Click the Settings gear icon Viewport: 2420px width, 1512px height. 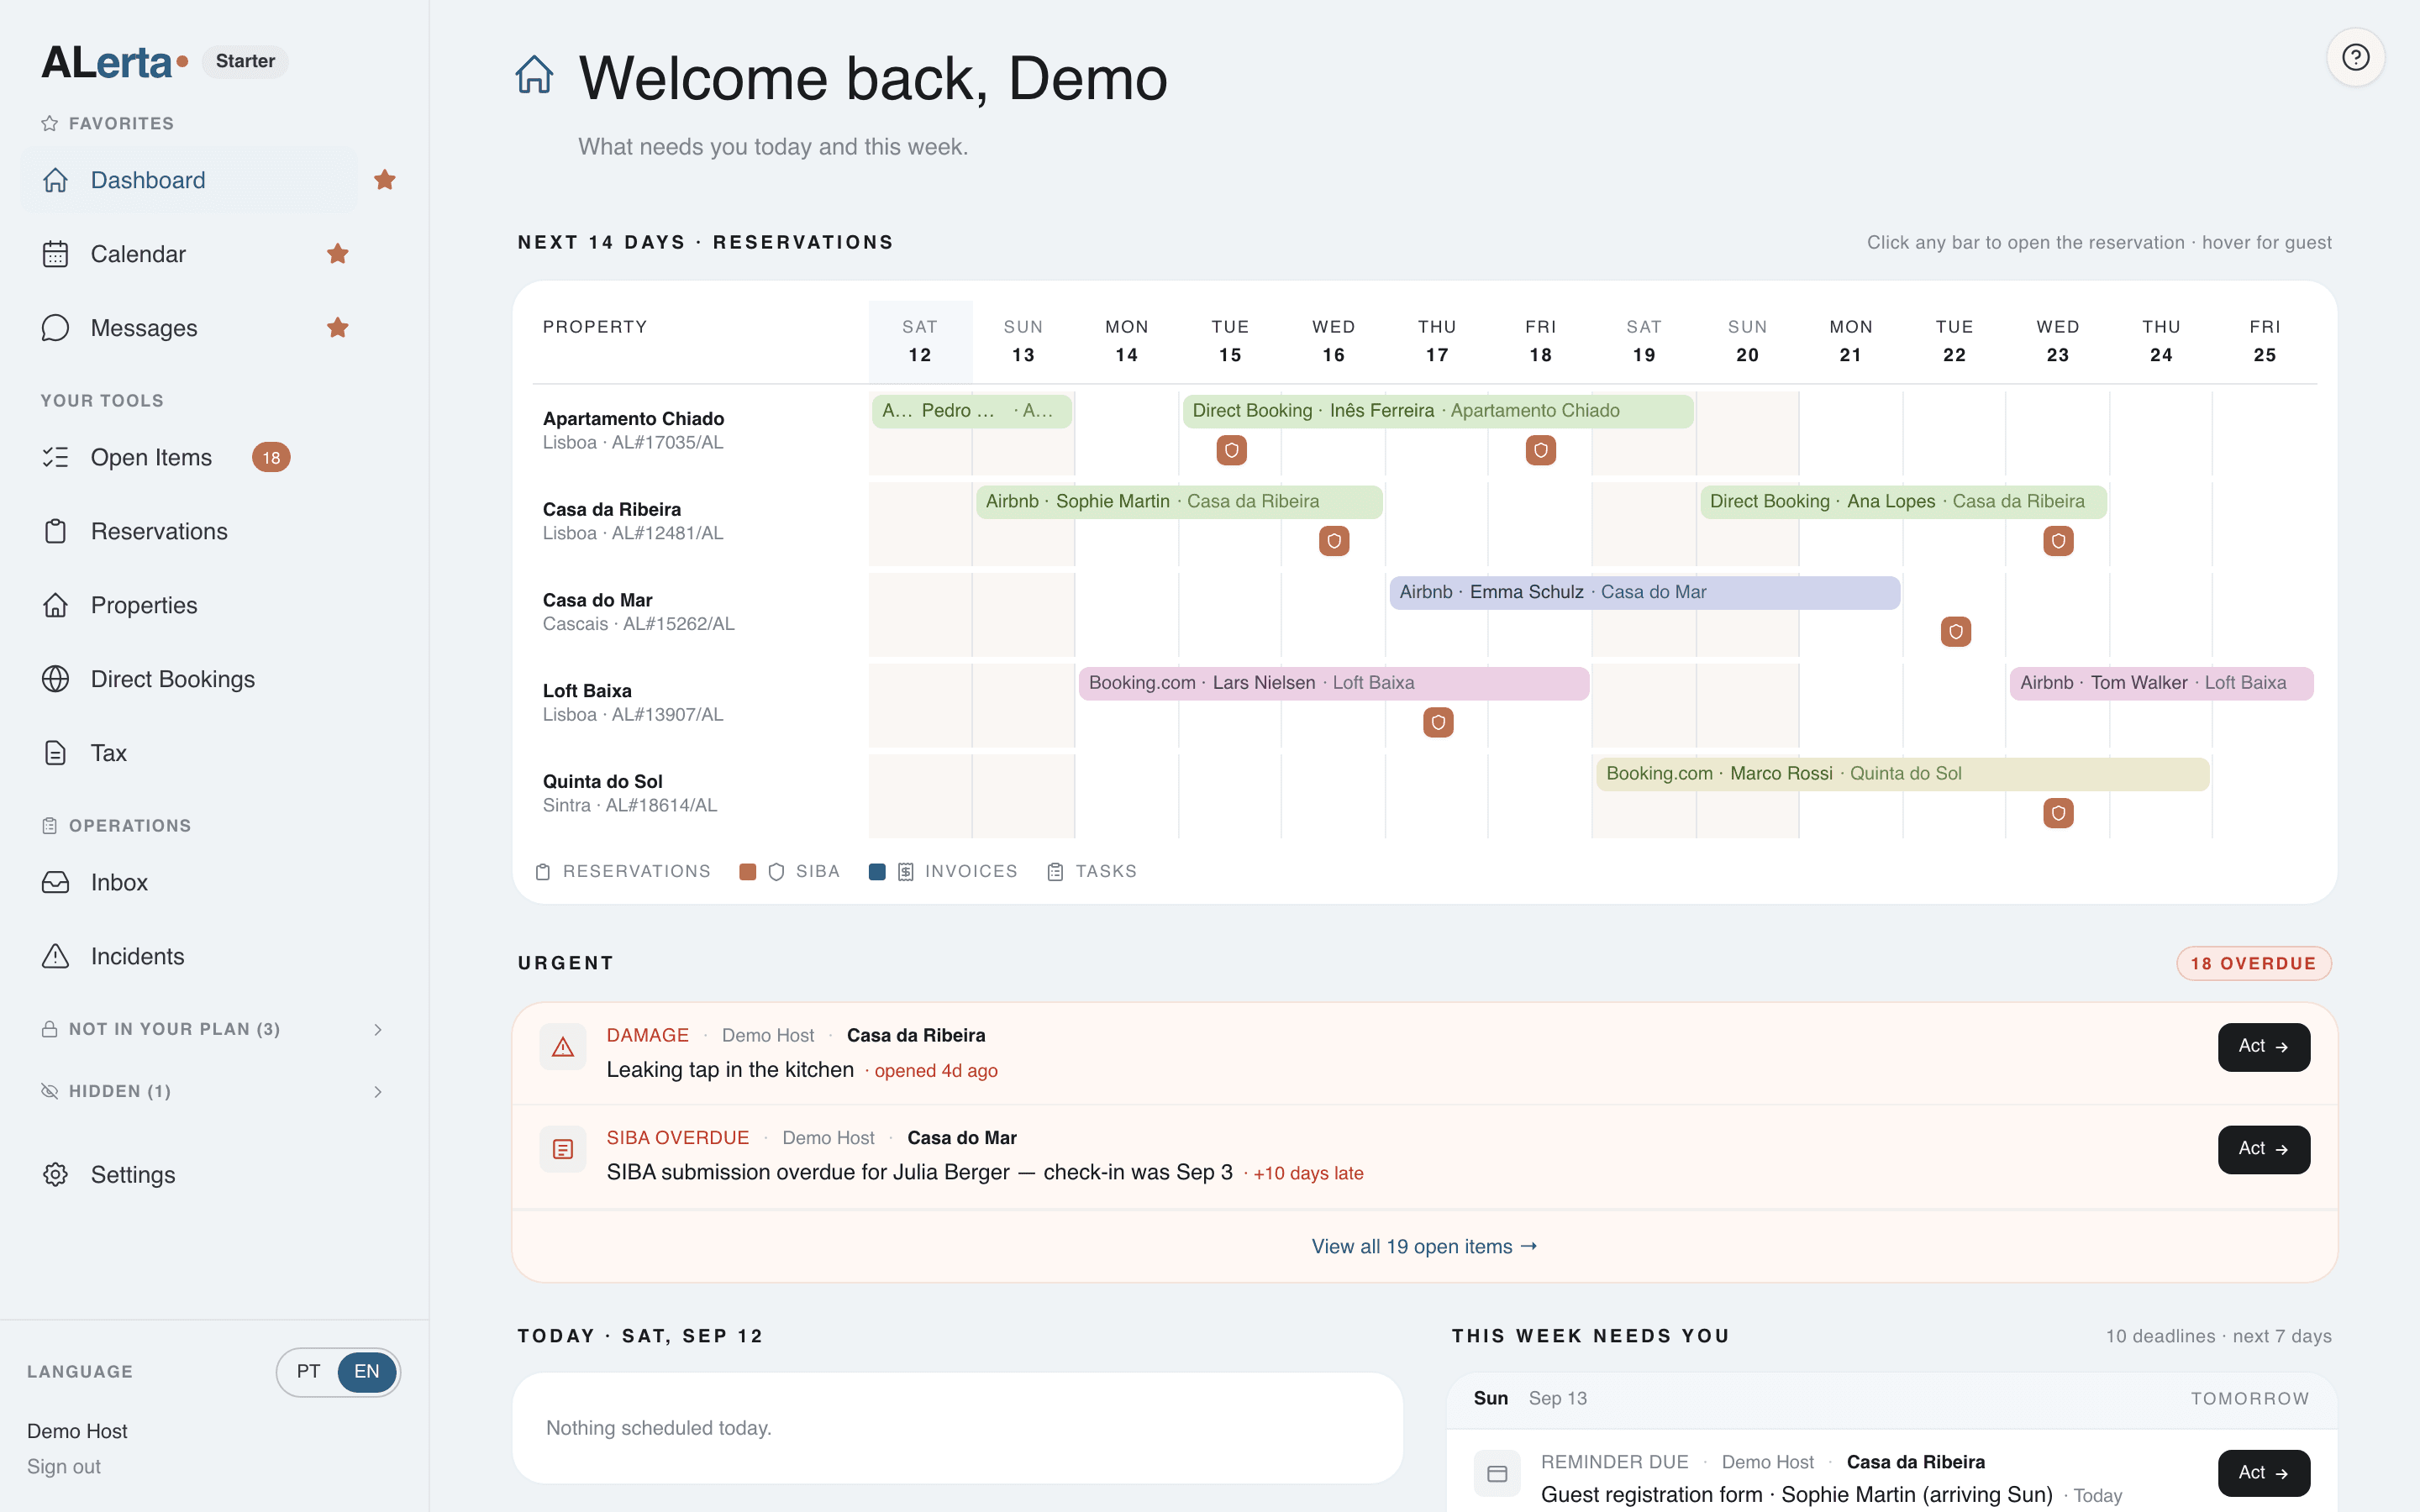point(56,1174)
